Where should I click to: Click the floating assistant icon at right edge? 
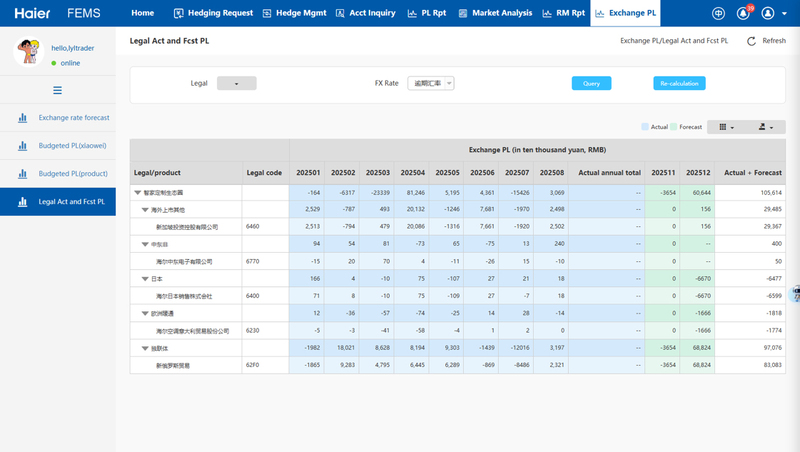tap(795, 294)
